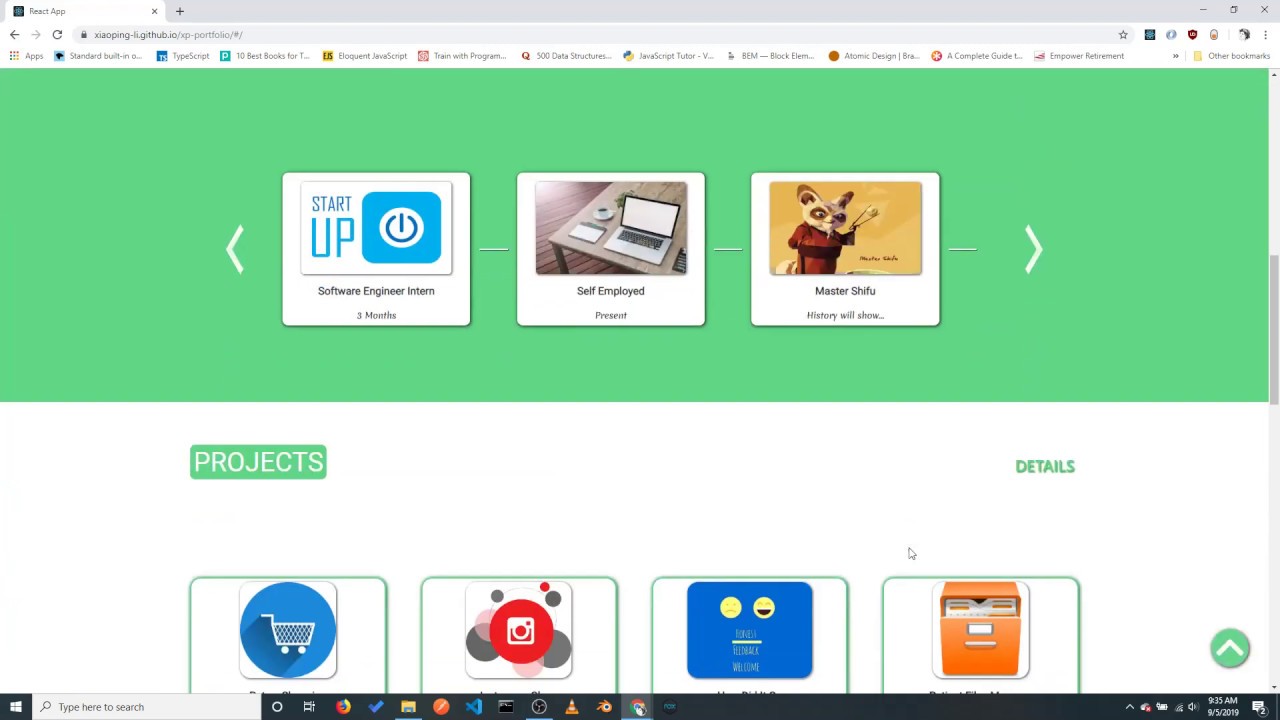The image size is (1280, 720).
Task: Open the Apps bookmarks shortcut
Action: (27, 56)
